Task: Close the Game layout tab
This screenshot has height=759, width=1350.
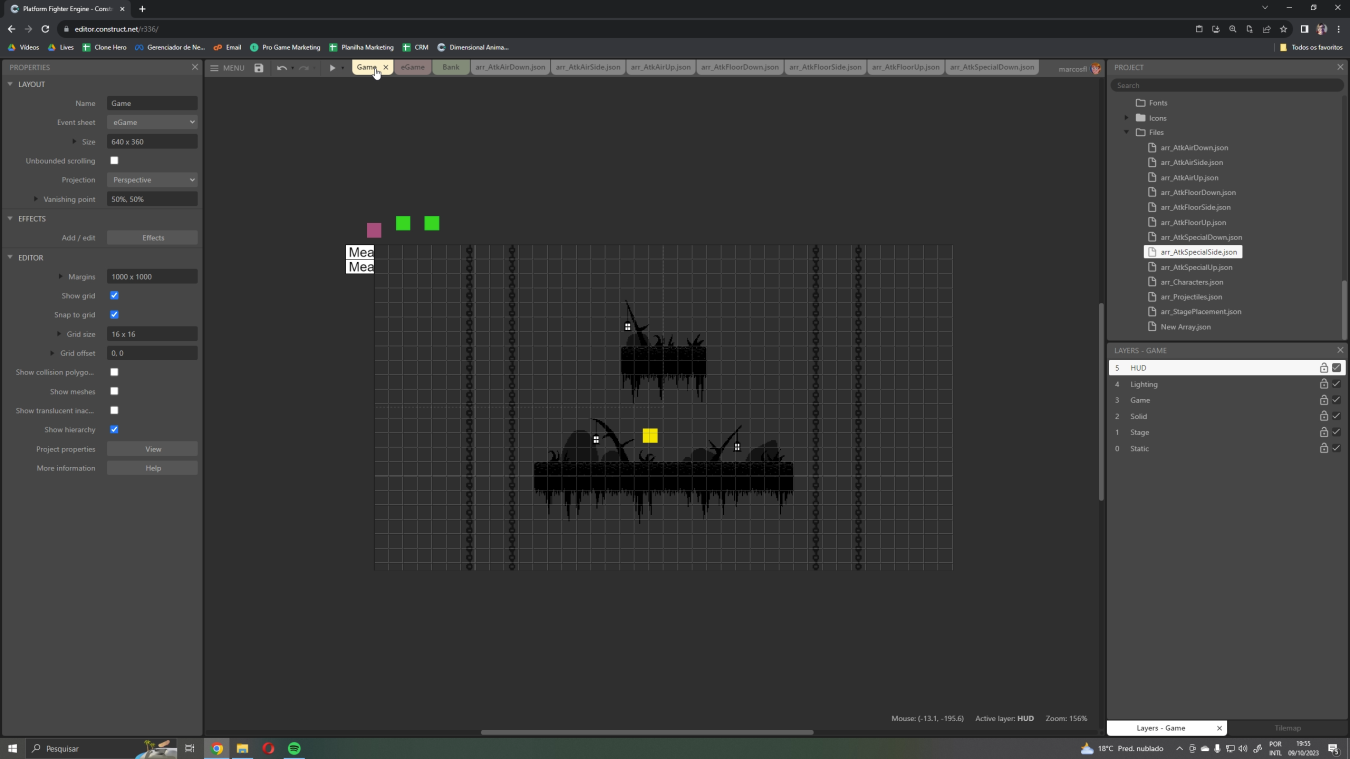Action: (385, 67)
